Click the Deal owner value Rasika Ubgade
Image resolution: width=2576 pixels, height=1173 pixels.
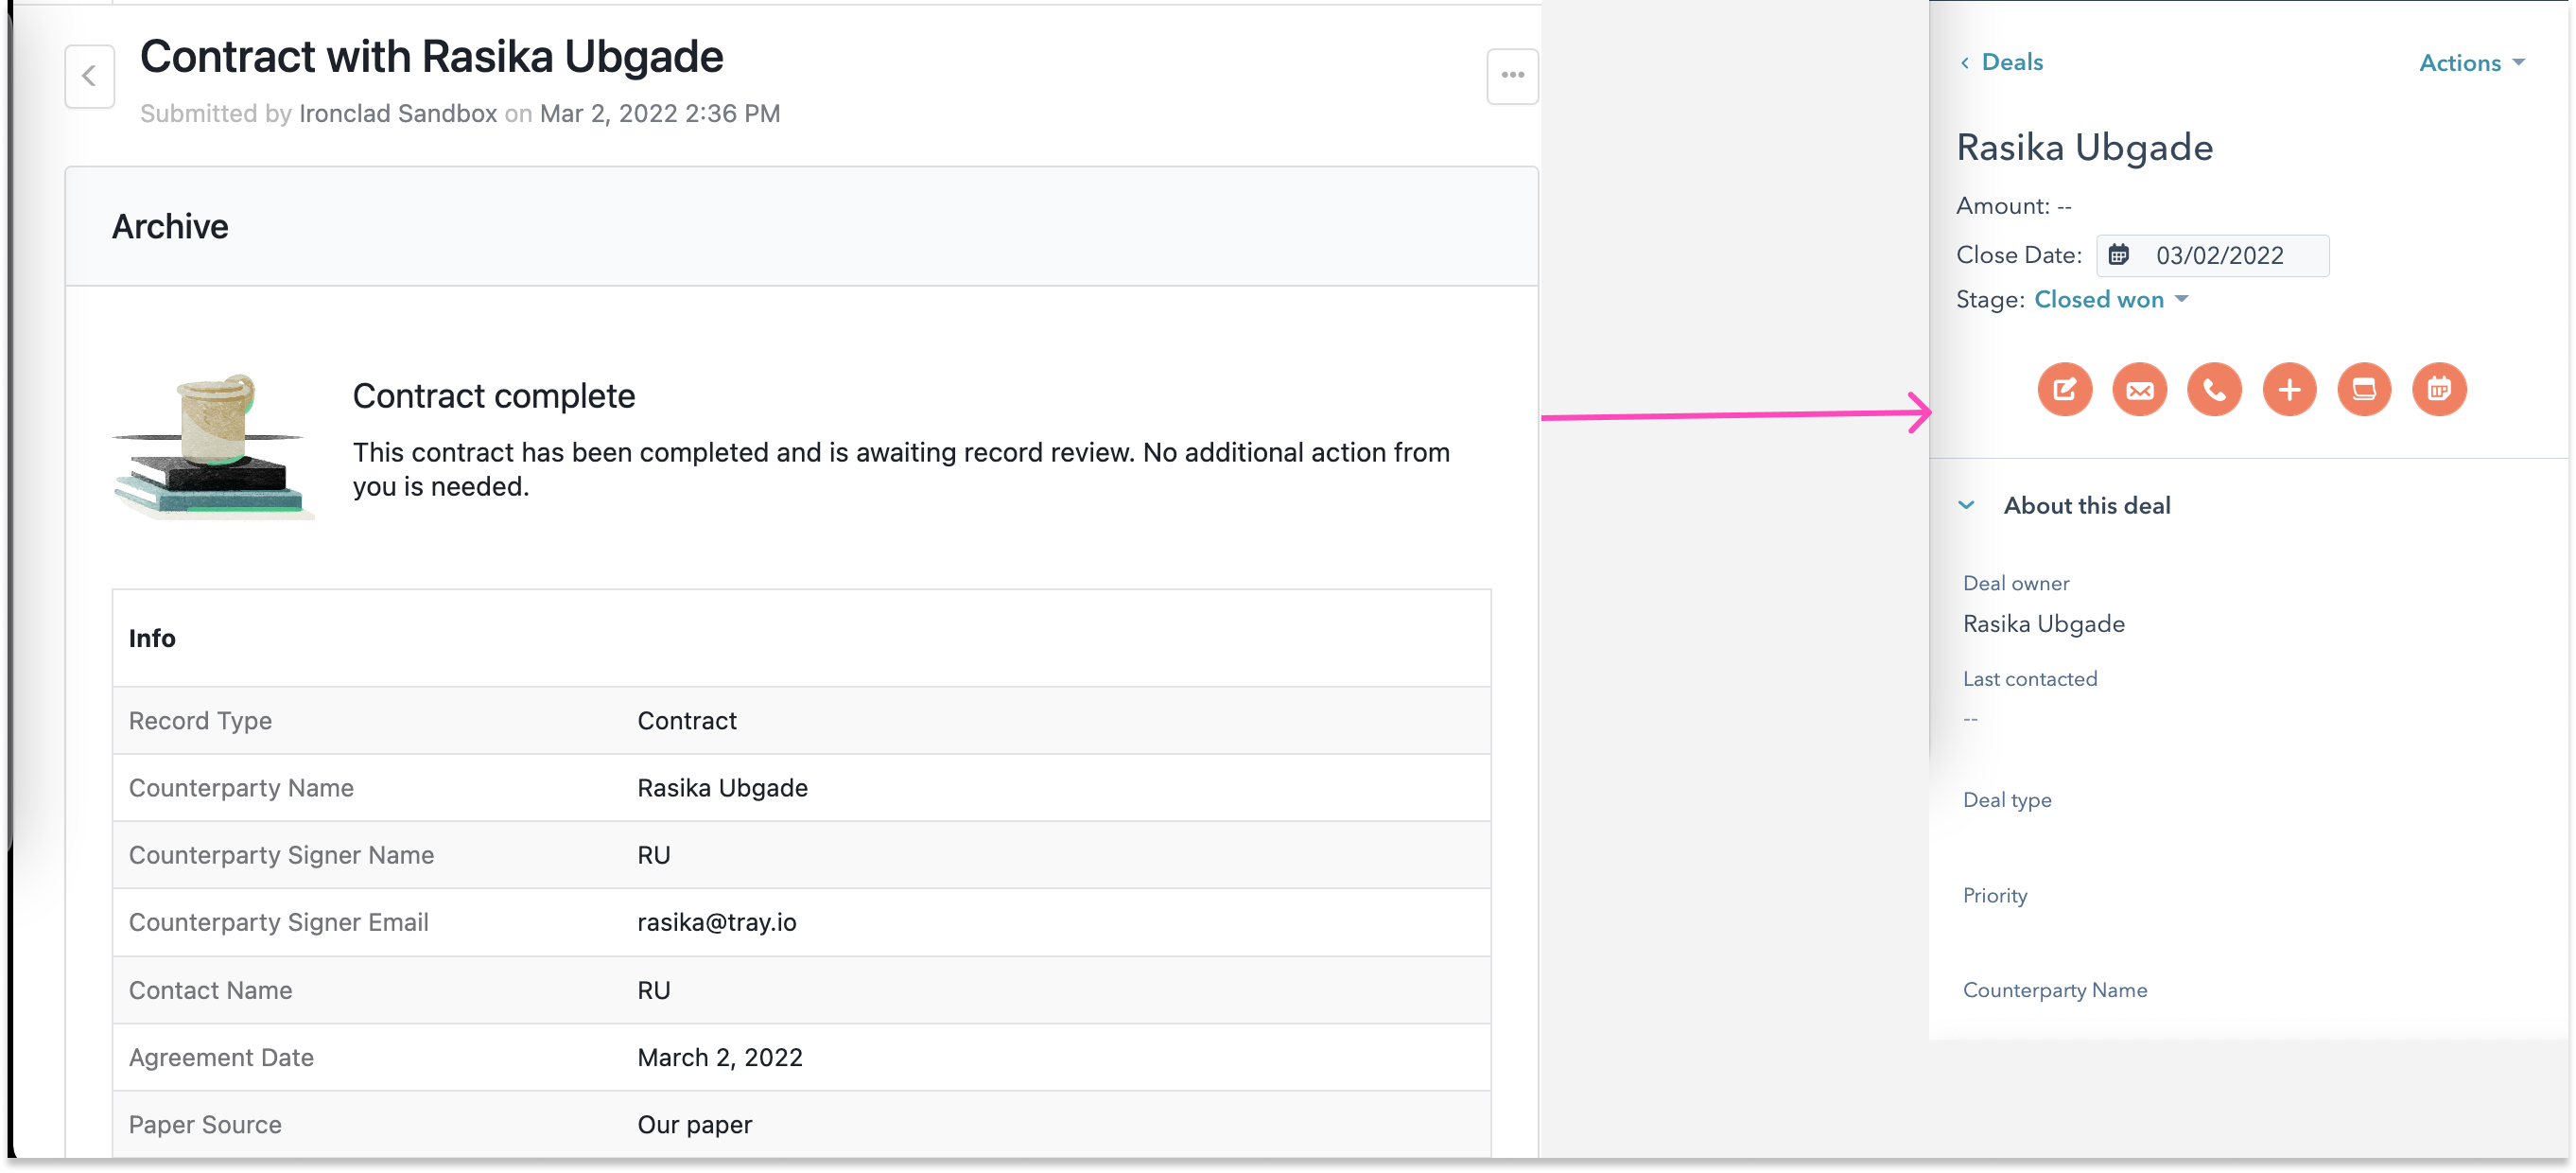[x=2043, y=624]
